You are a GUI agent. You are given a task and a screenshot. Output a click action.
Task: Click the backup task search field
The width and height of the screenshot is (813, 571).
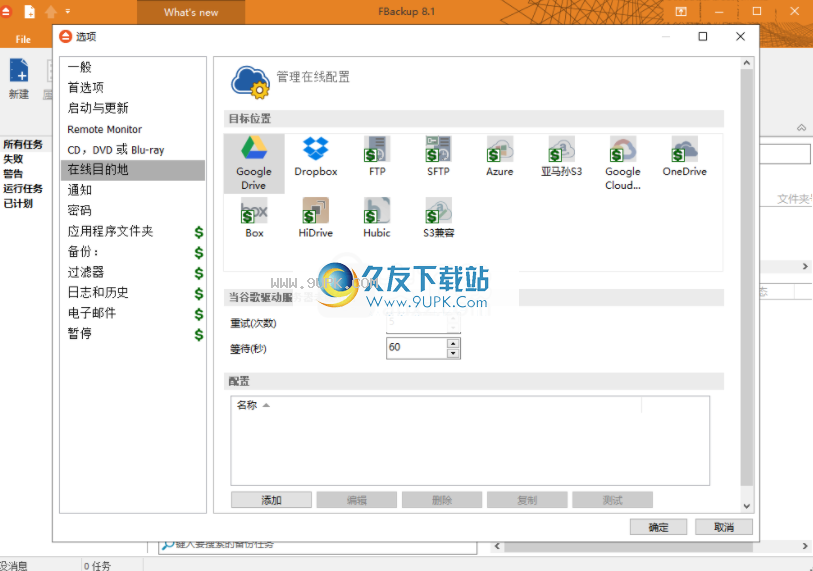(317, 546)
